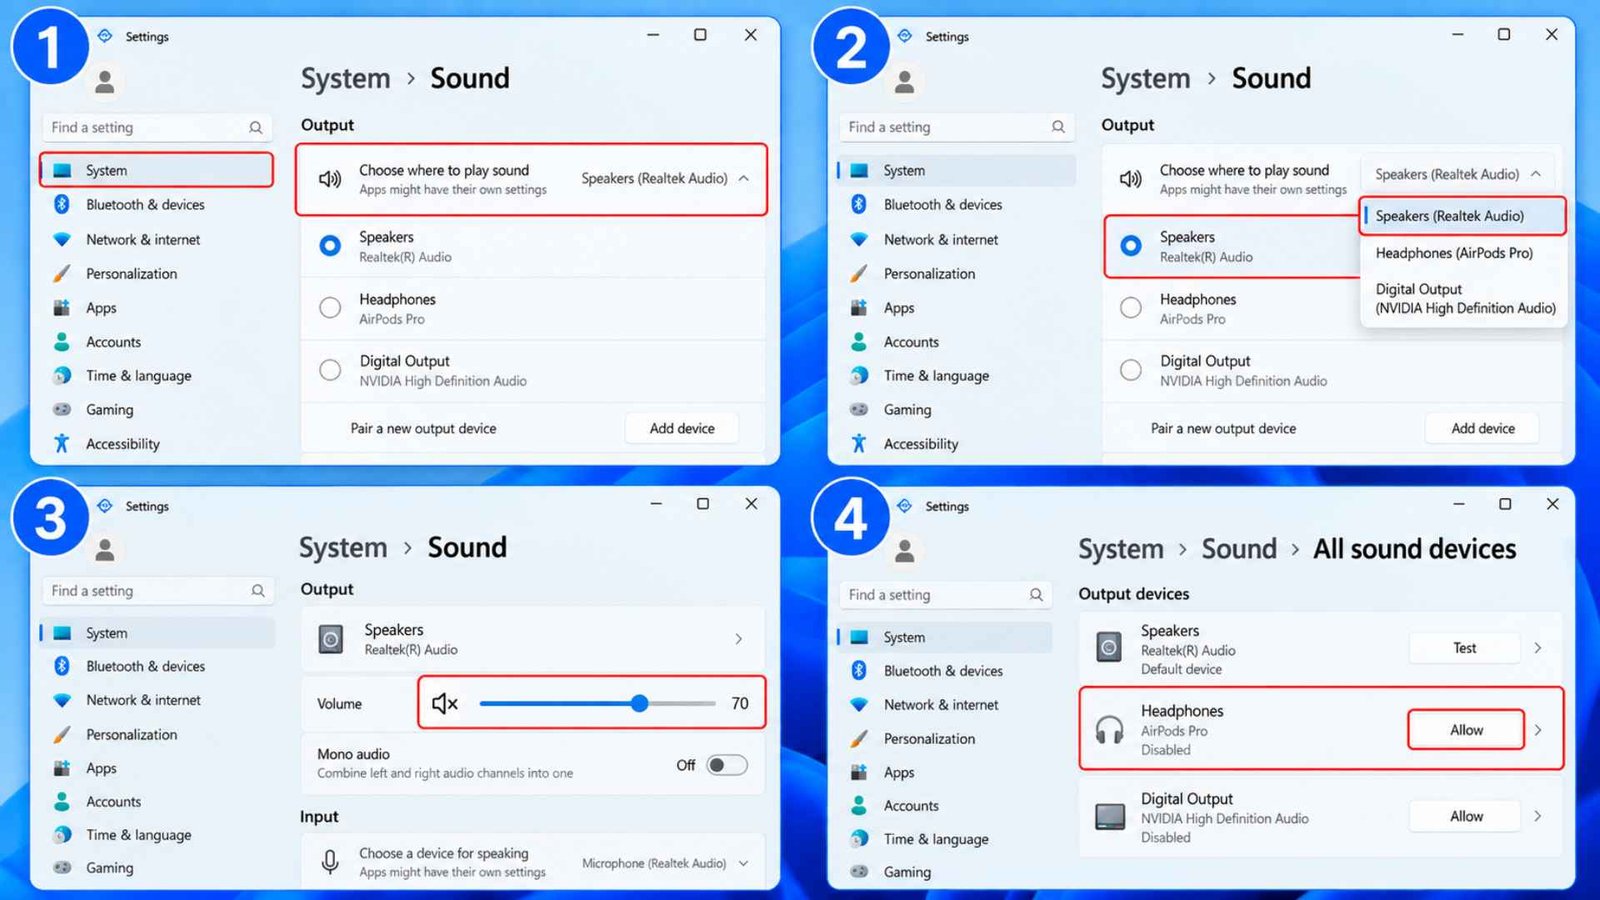Click the Speakers device icon in window 3

(x=331, y=639)
